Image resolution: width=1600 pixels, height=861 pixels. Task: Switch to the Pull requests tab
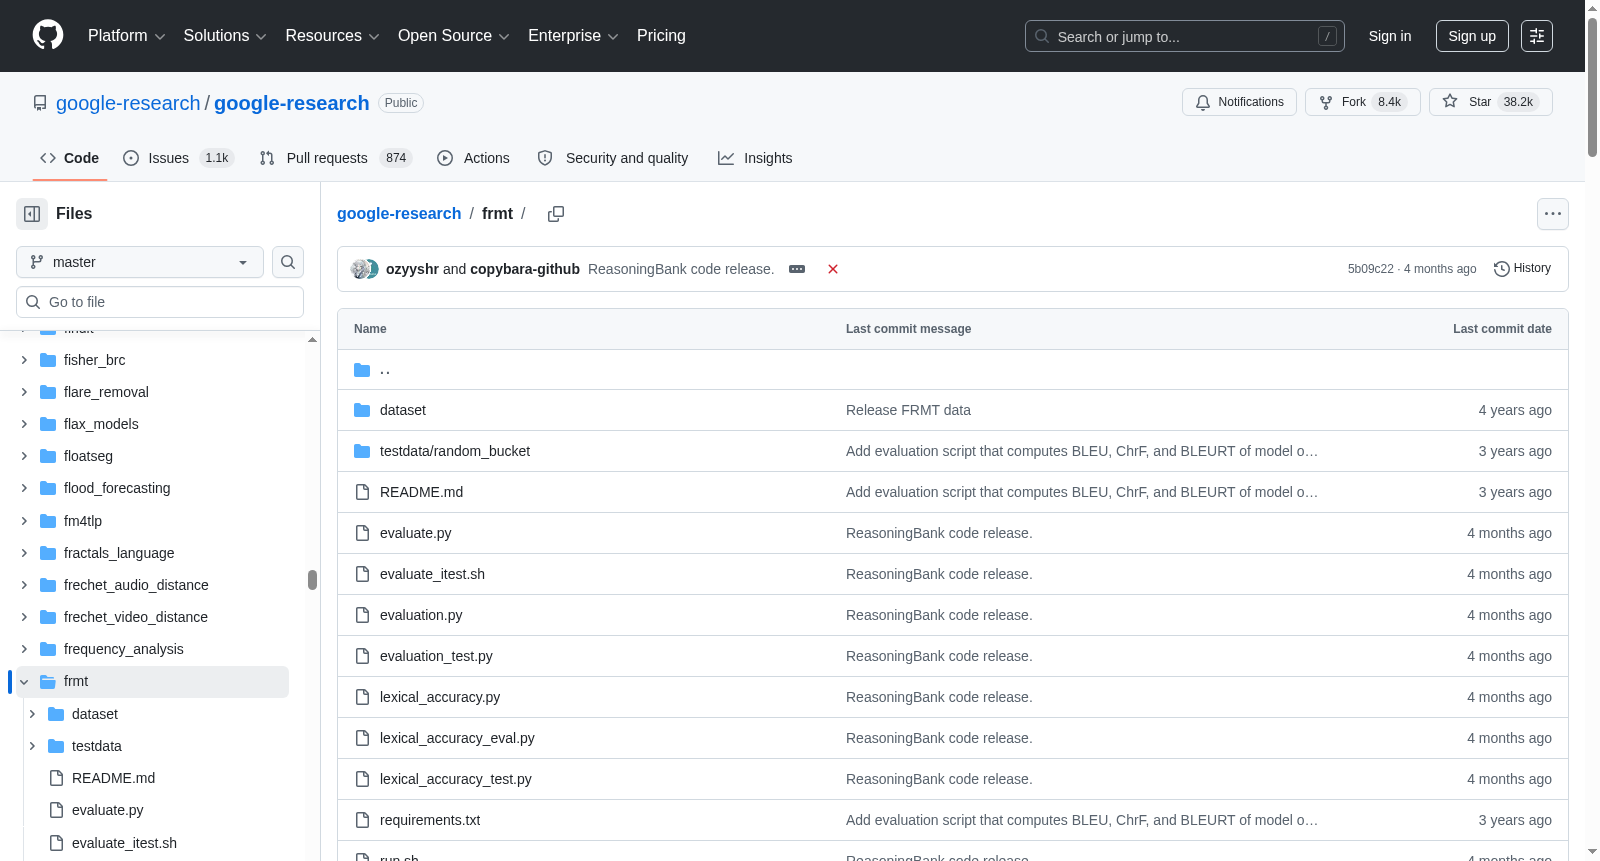click(x=335, y=158)
